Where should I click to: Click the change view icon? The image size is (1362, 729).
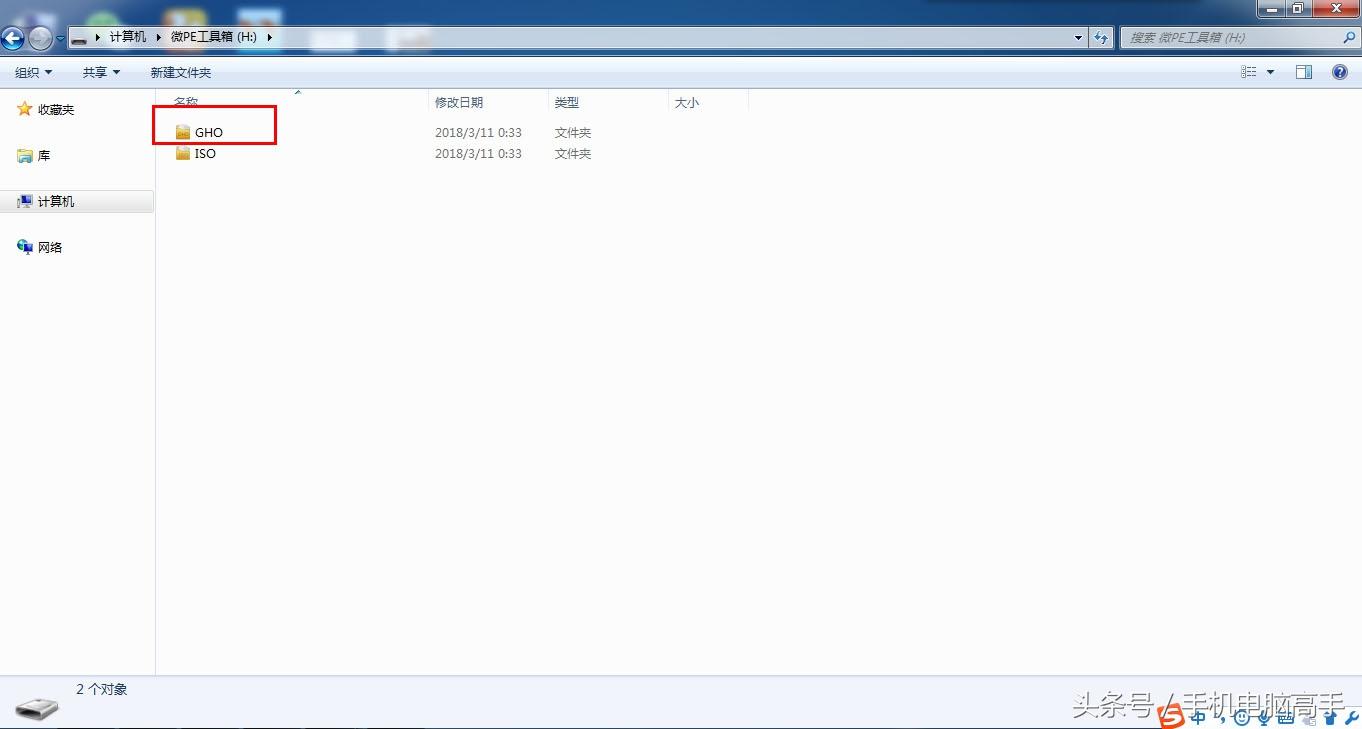[x=1248, y=72]
